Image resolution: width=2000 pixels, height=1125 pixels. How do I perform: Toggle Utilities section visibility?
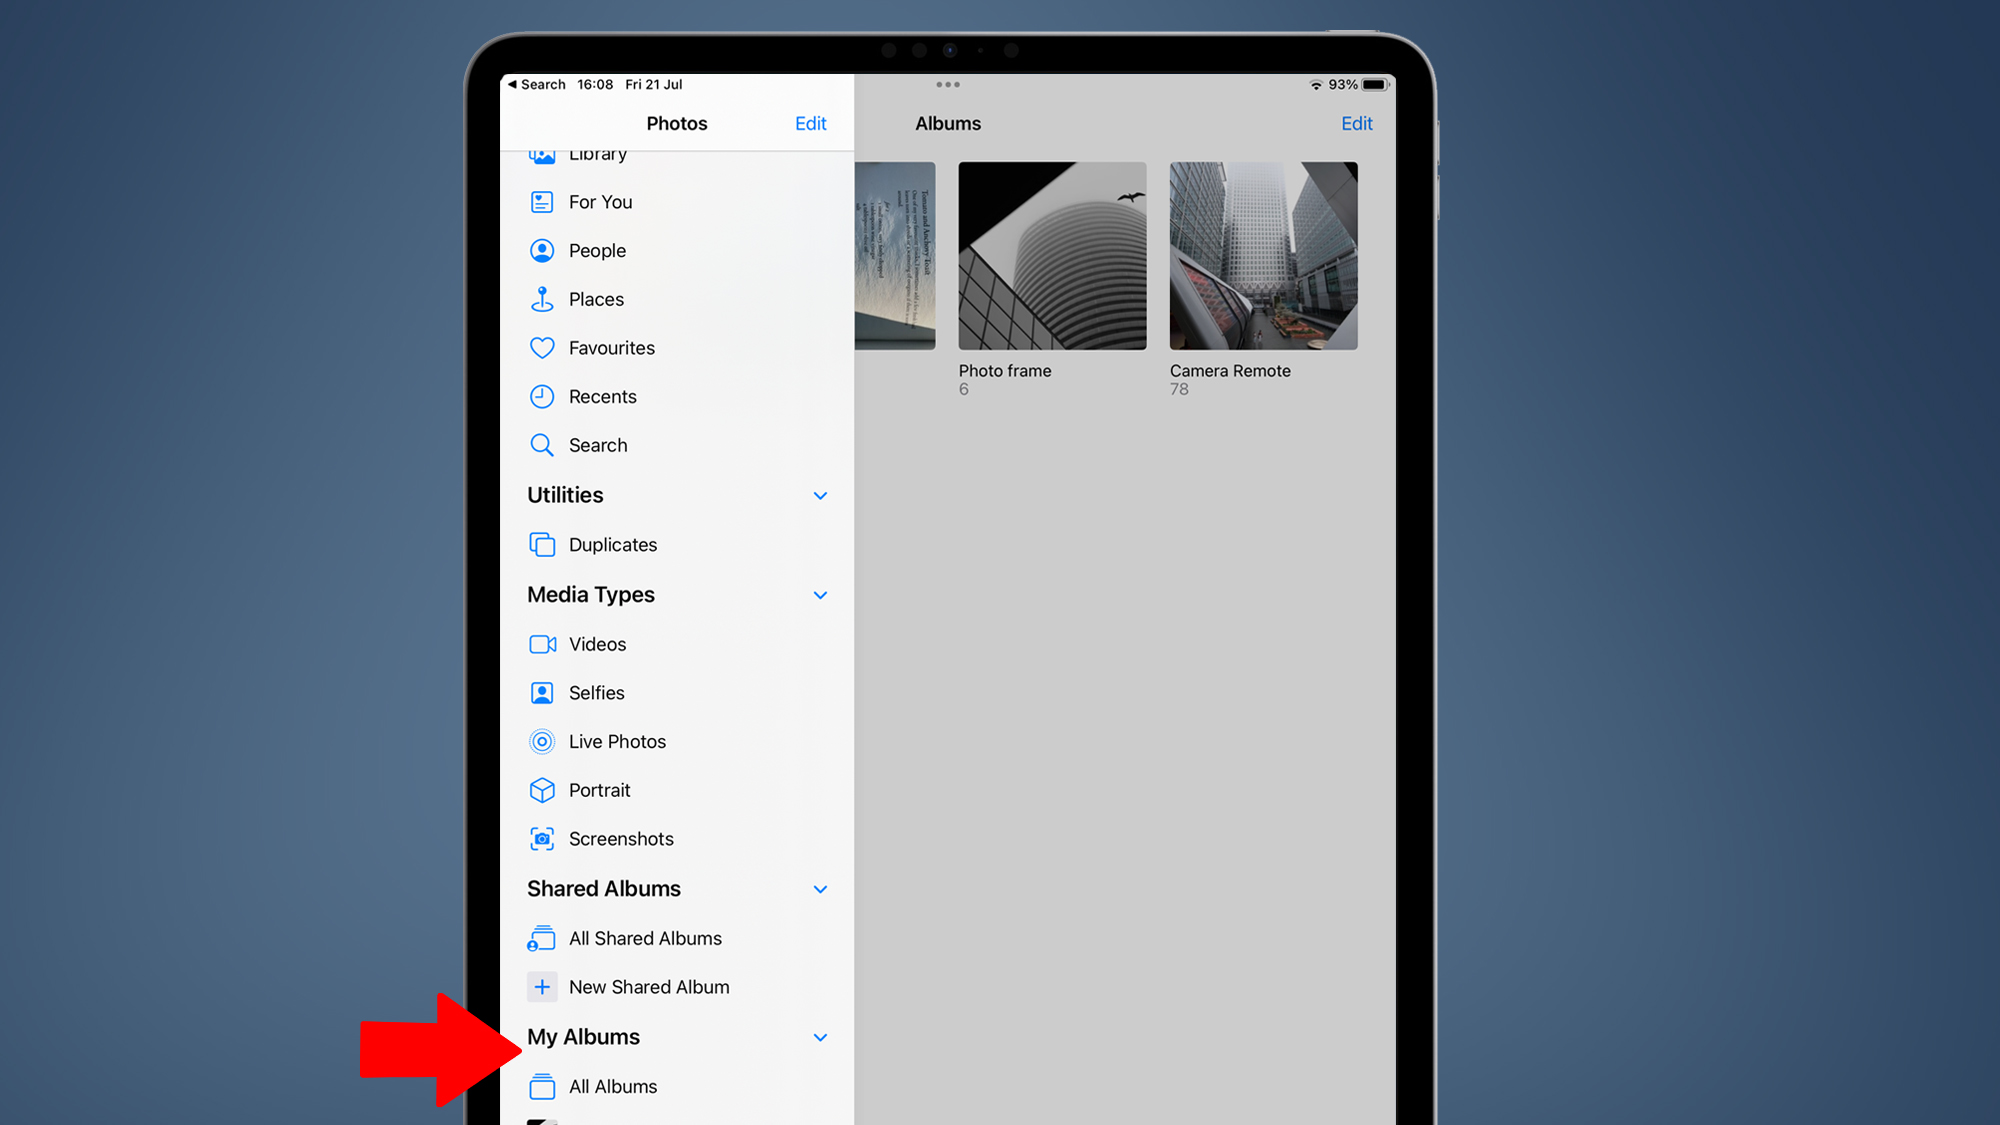(x=820, y=496)
